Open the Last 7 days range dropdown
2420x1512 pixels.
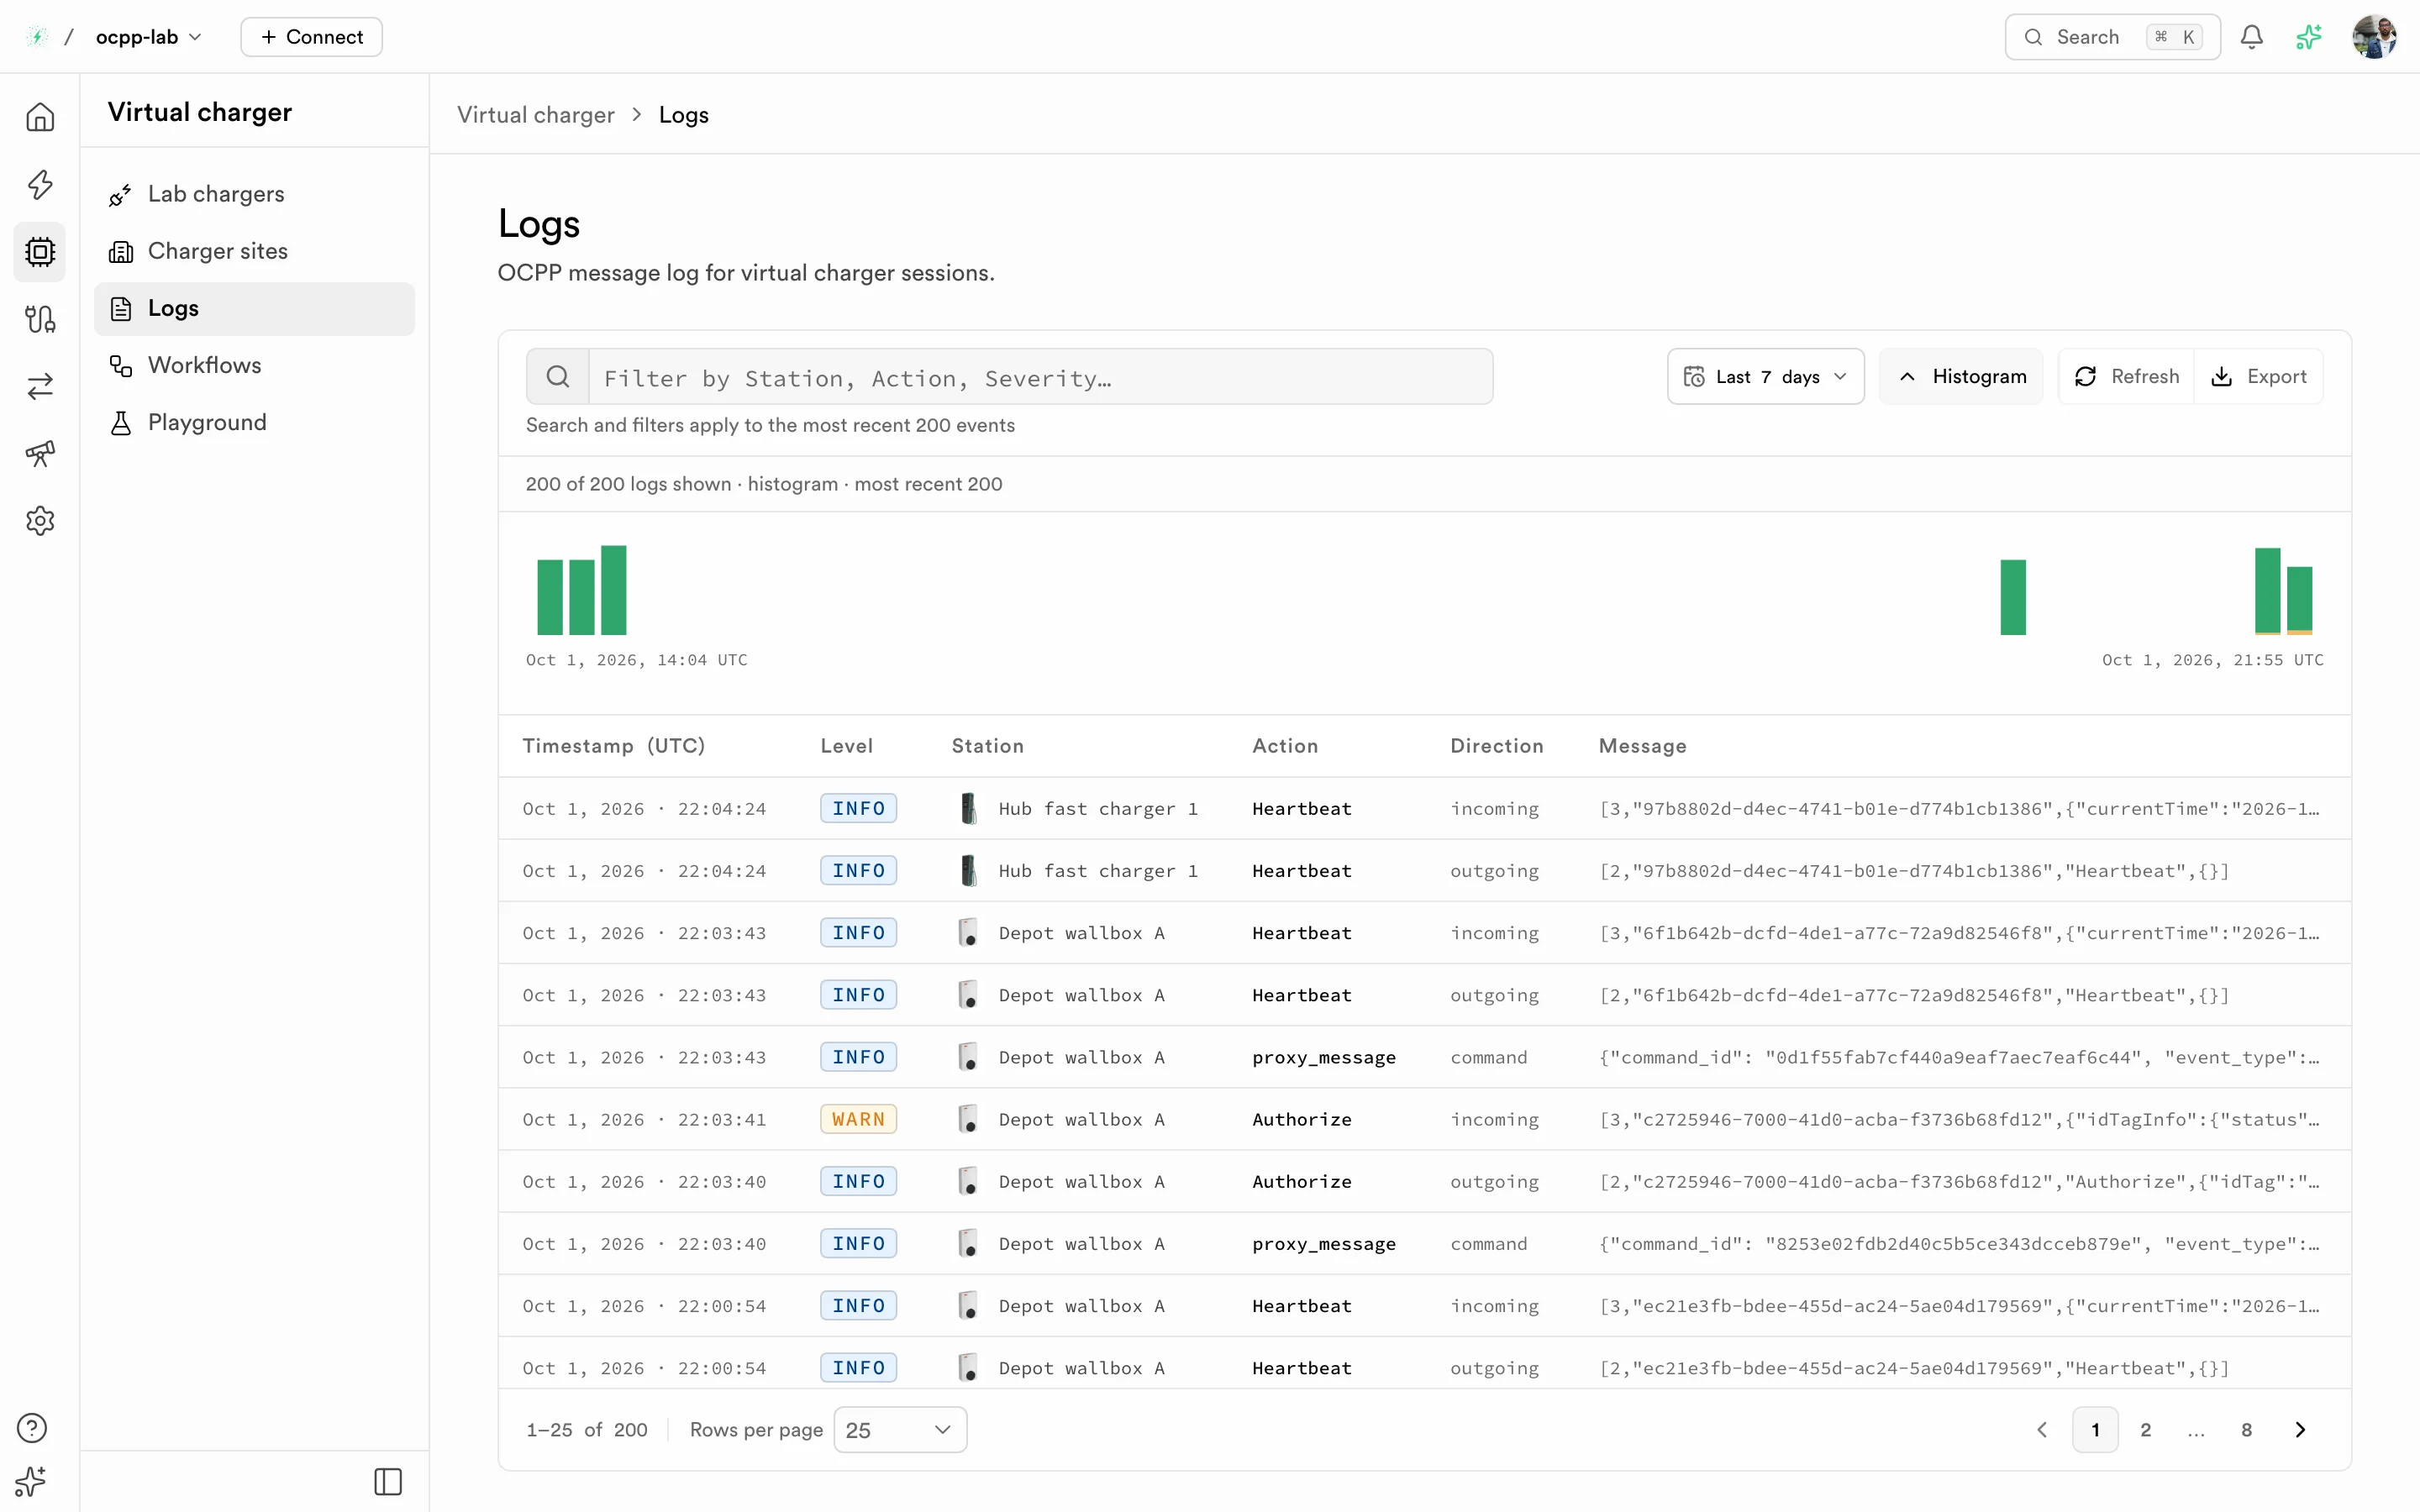pyautogui.click(x=1765, y=377)
